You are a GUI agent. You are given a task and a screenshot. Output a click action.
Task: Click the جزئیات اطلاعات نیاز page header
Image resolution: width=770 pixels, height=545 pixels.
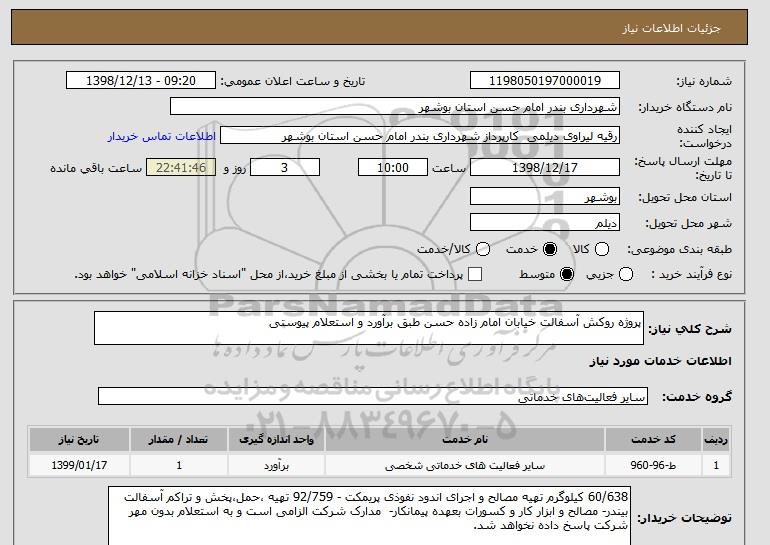coord(671,28)
